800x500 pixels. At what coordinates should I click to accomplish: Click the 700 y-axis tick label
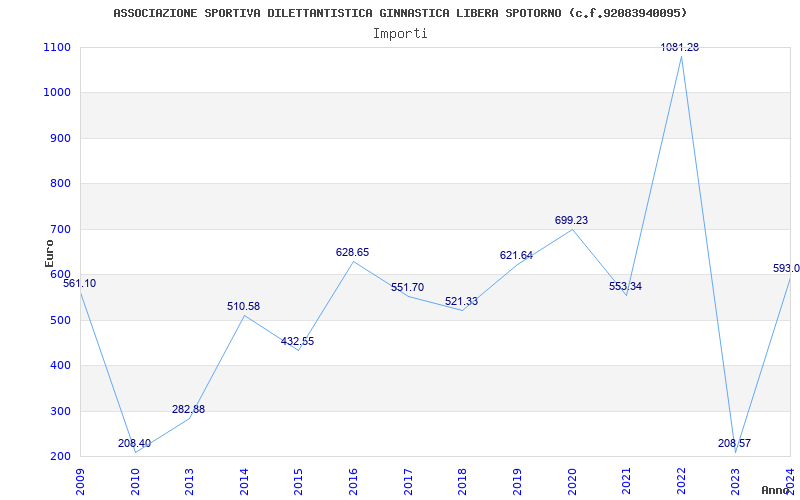(60, 229)
